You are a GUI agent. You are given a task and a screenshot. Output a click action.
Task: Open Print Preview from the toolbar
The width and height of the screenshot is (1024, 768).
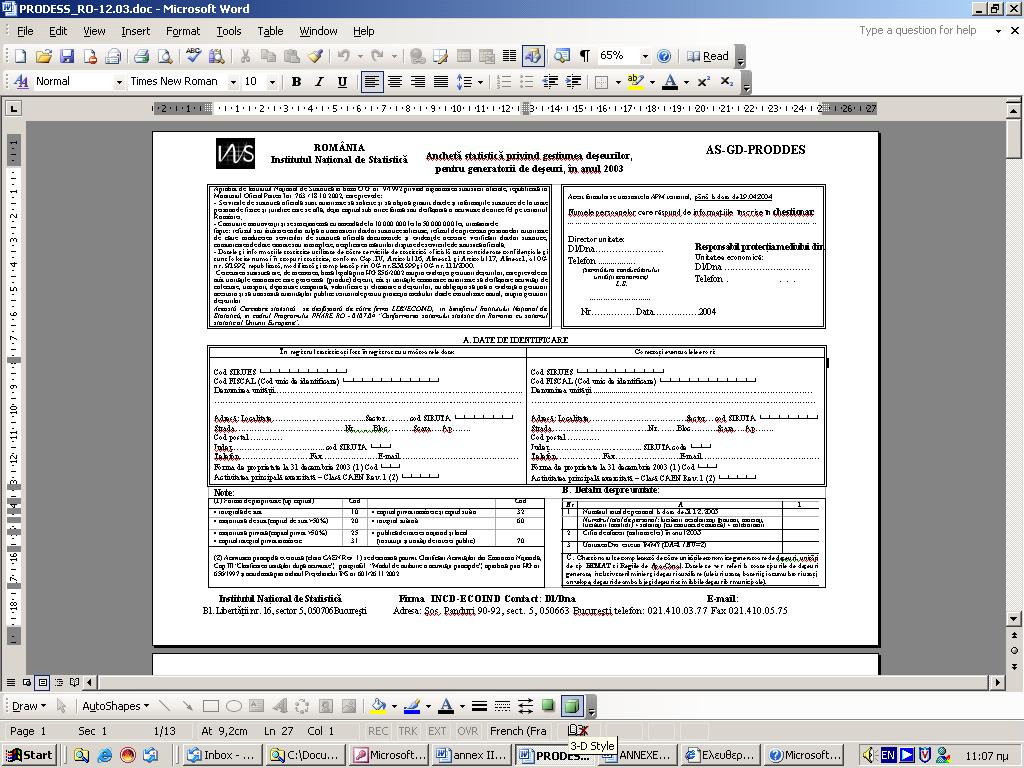[x=165, y=56]
